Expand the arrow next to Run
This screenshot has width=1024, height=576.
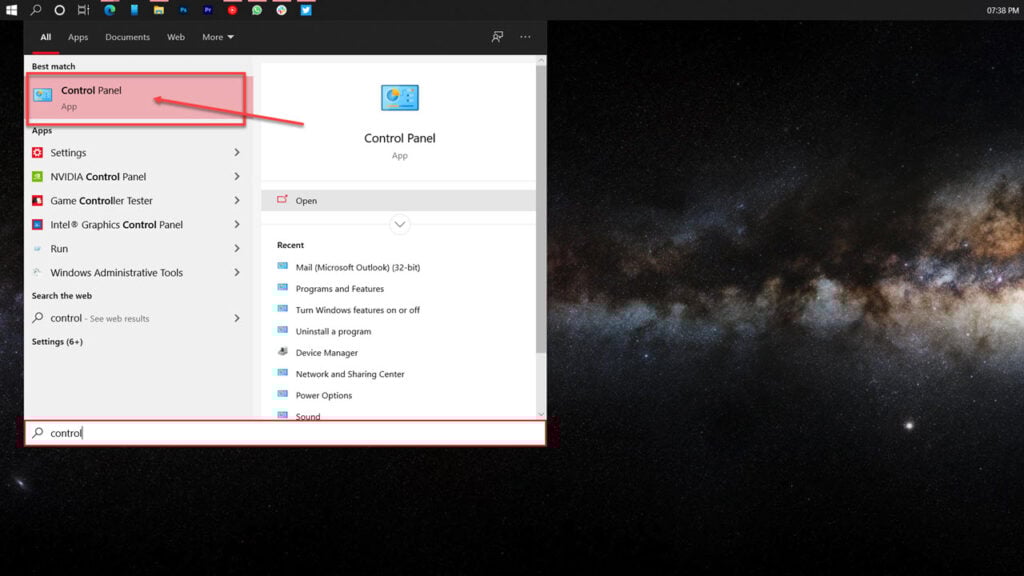click(x=237, y=249)
